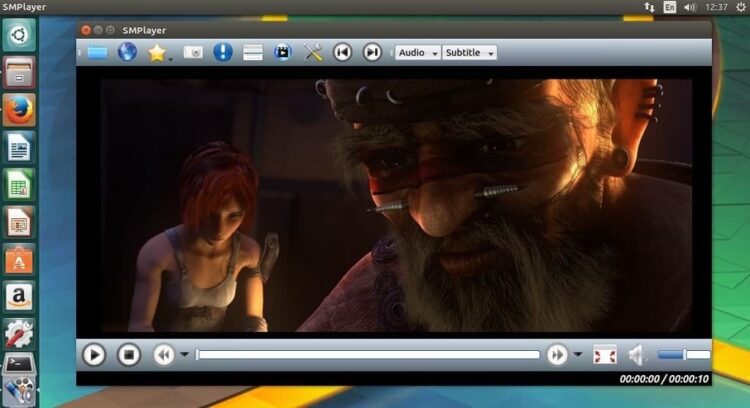The width and height of the screenshot is (750, 408).
Task: Click the 12:37 clock in top panel
Action: click(x=716, y=7)
